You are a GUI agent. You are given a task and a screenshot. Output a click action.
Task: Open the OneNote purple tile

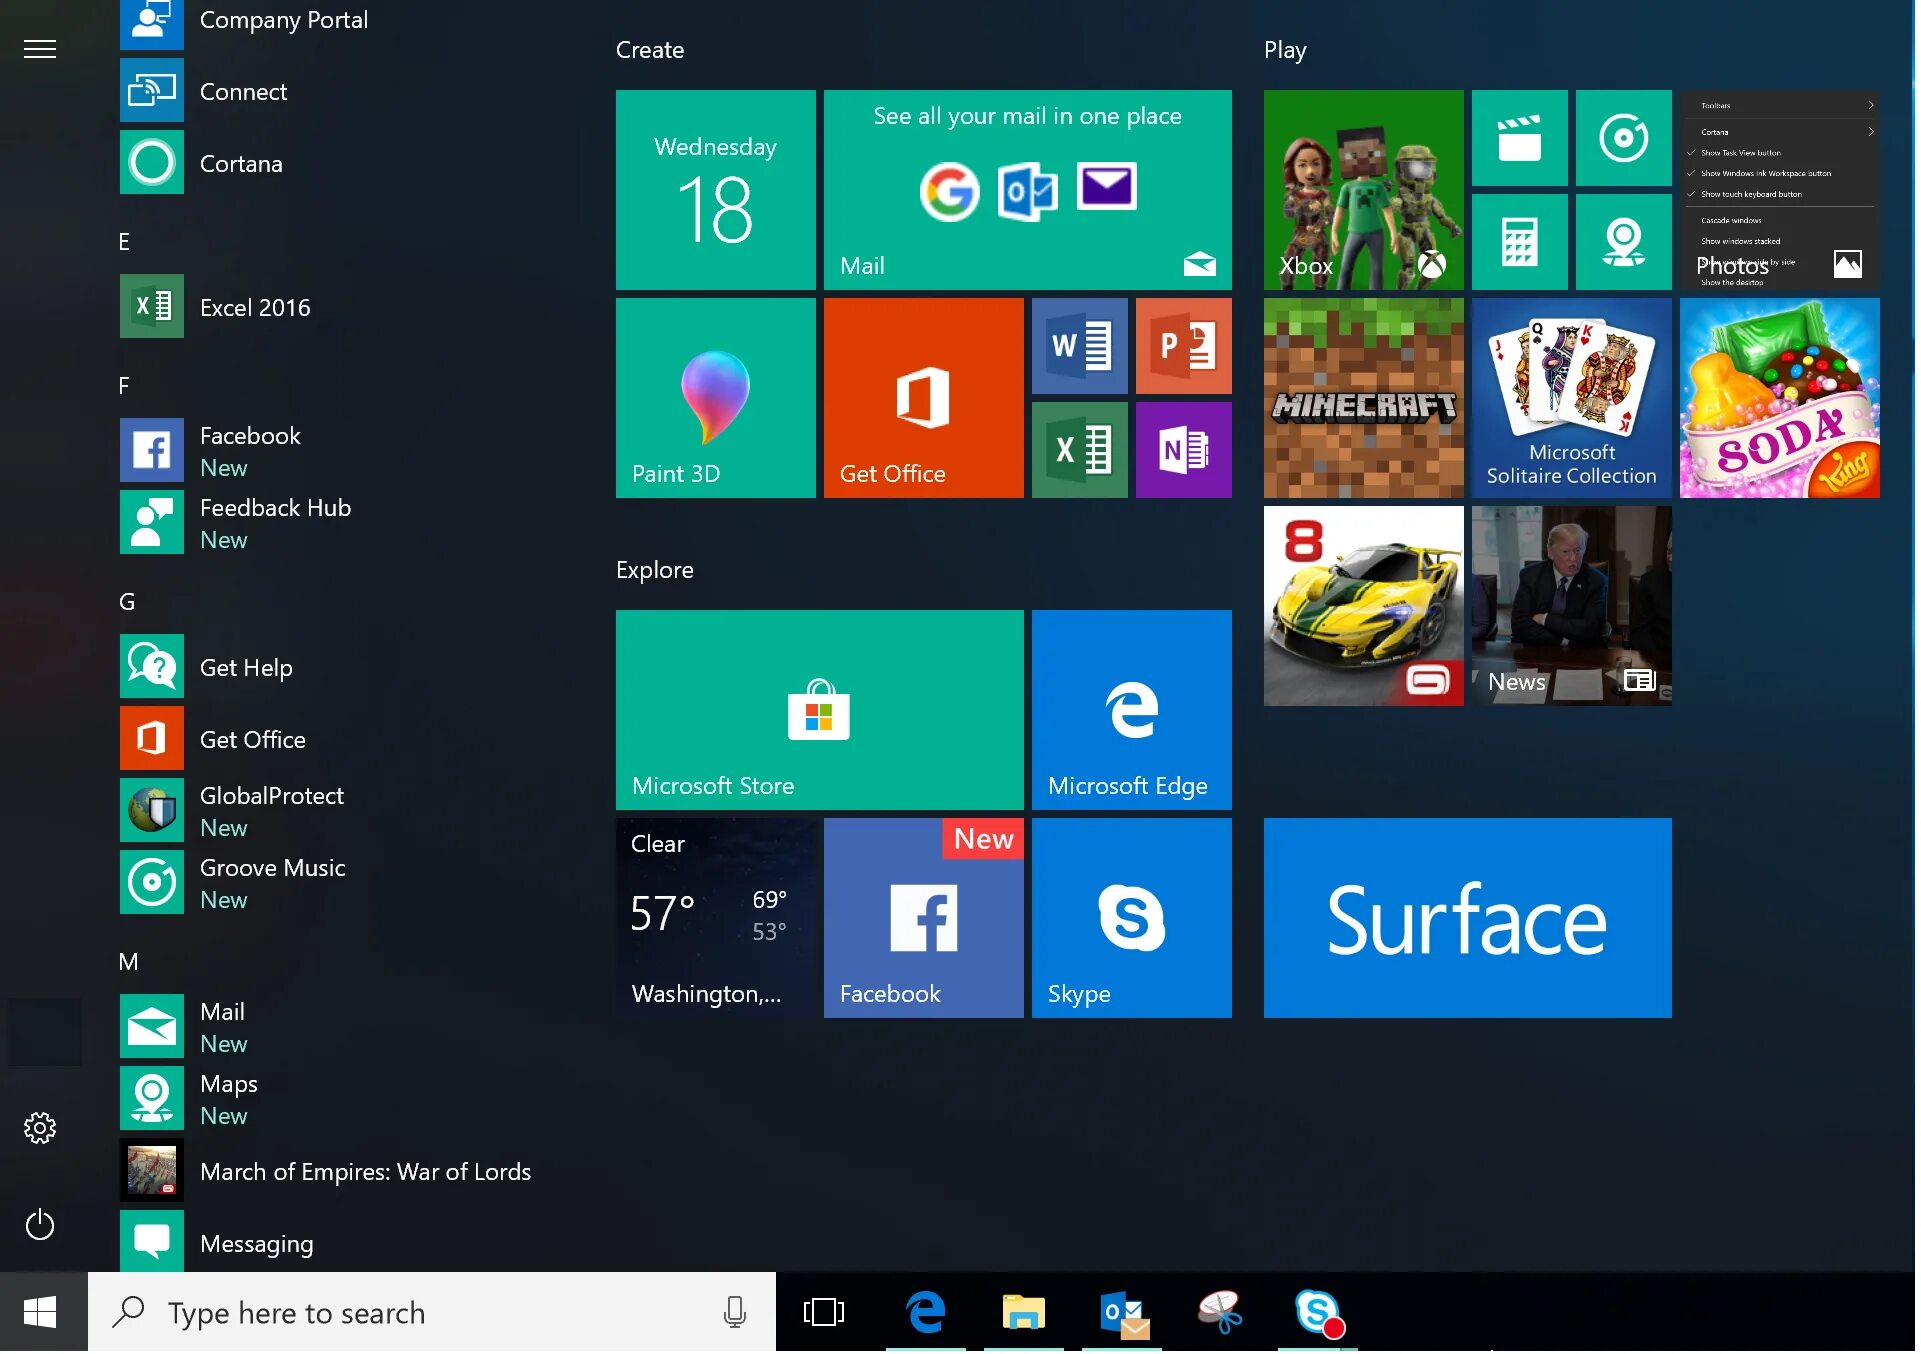[1184, 450]
